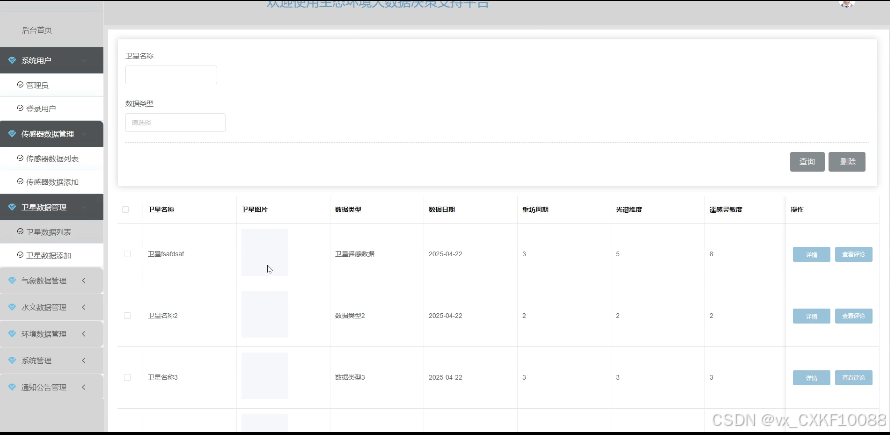Click the circle icon next to 传感器数据添加
The image size is (890, 435).
(20, 182)
